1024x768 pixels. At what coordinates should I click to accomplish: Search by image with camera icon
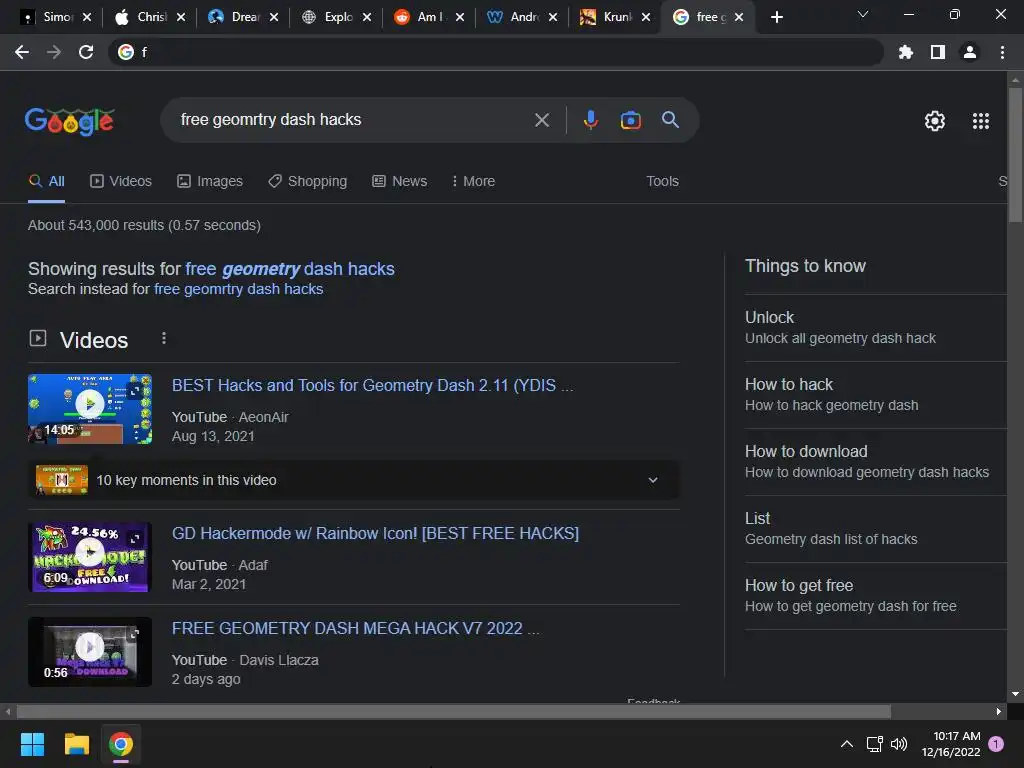pos(630,120)
